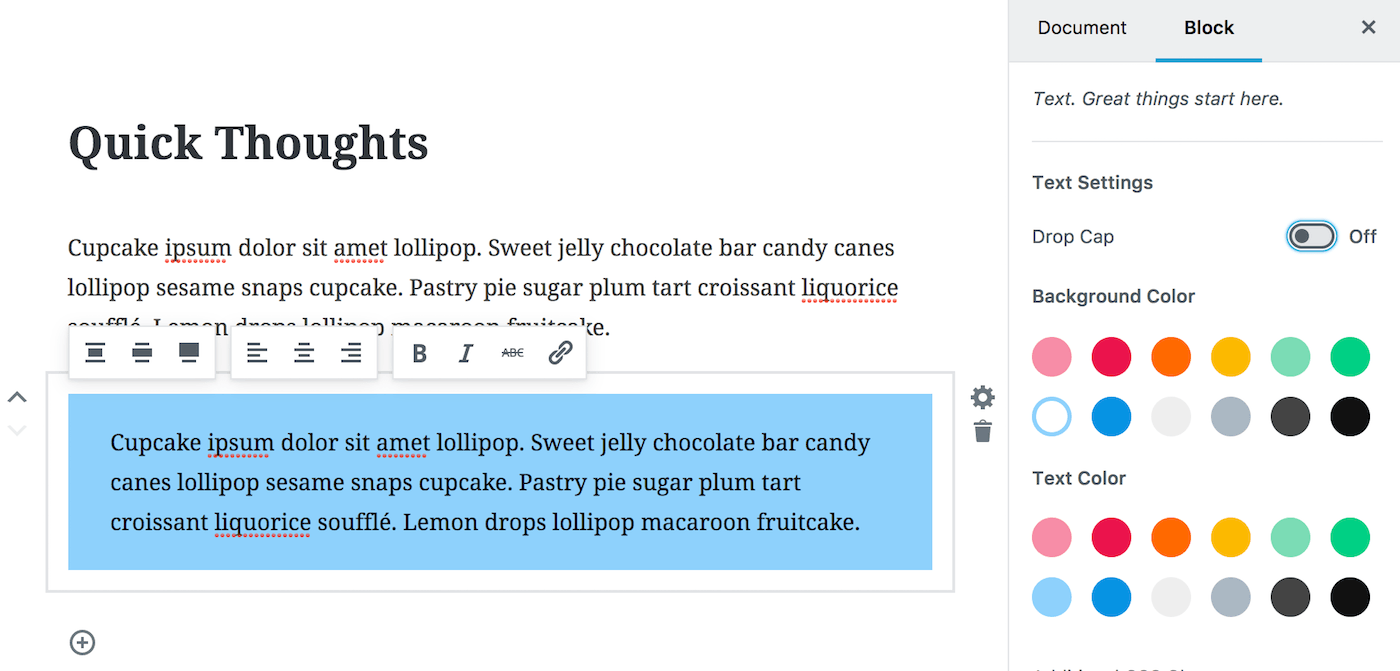The height and width of the screenshot is (671, 1400).
Task: Open block settings gear icon
Action: pyautogui.click(x=983, y=397)
